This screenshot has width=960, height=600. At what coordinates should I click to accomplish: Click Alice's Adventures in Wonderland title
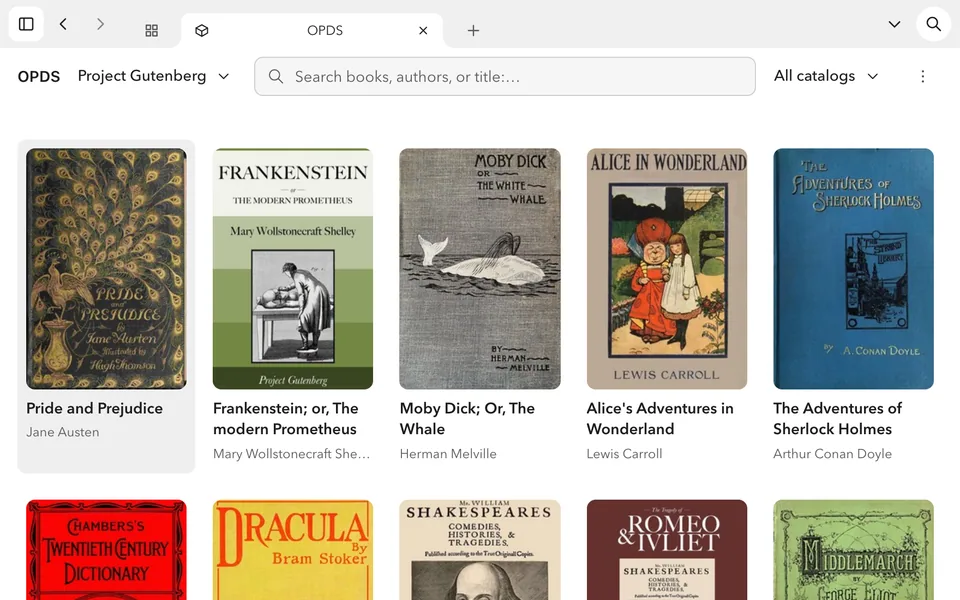660,419
